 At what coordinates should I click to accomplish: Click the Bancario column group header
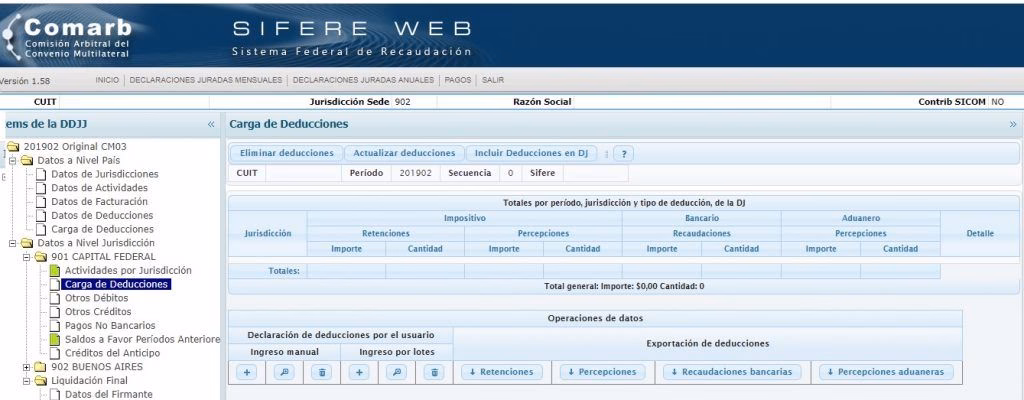pyautogui.click(x=702, y=218)
